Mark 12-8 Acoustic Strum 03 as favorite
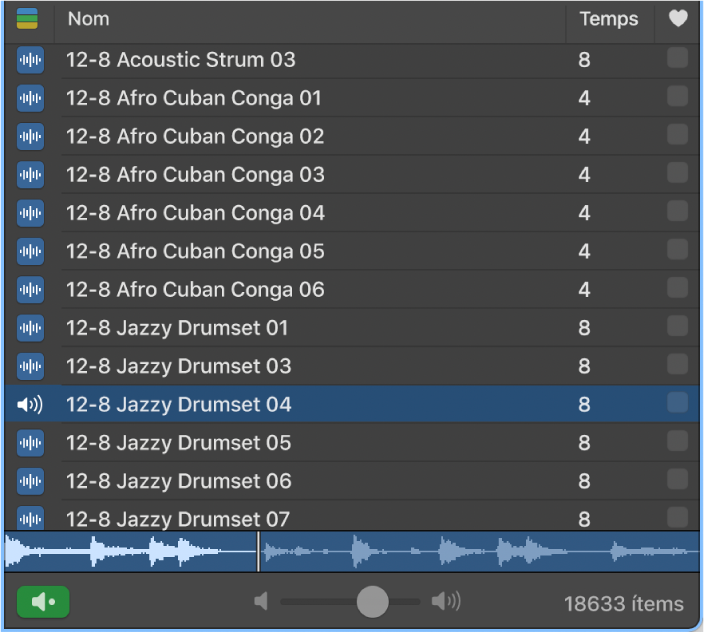Image resolution: width=705 pixels, height=633 pixels. click(x=678, y=58)
